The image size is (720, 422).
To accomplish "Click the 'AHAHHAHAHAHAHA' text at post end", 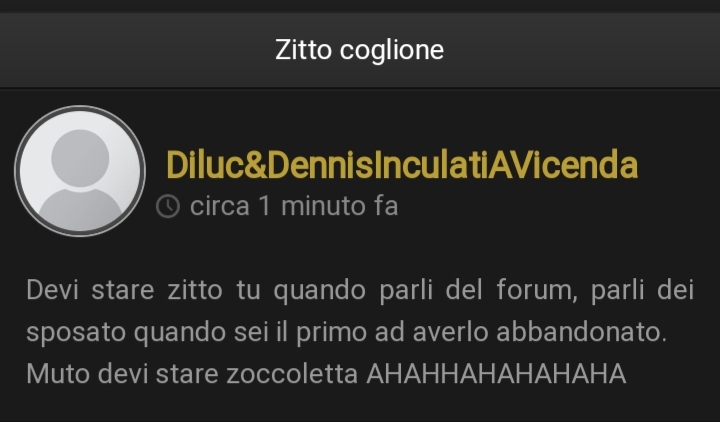I will 496,373.
